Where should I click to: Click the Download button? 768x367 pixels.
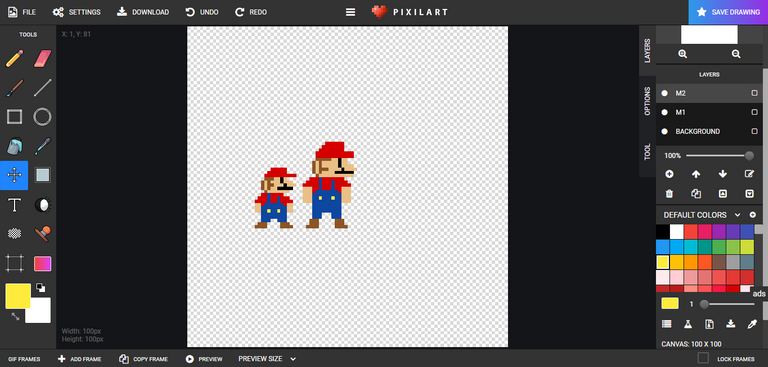tap(143, 12)
